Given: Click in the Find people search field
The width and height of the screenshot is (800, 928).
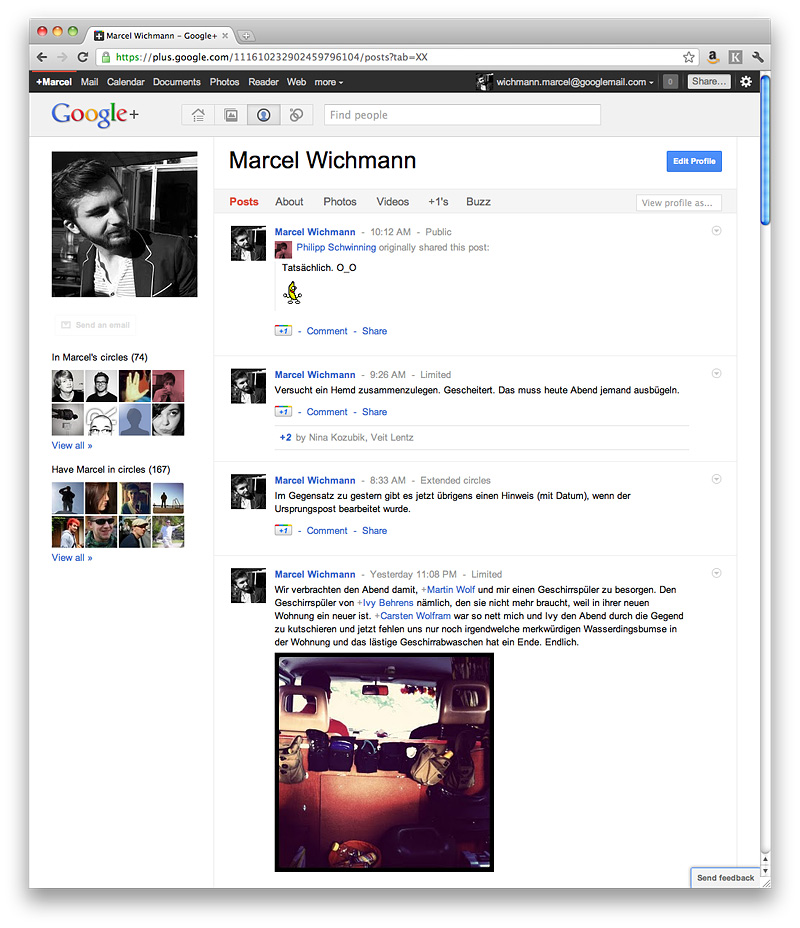Looking at the screenshot, I should click(462, 115).
